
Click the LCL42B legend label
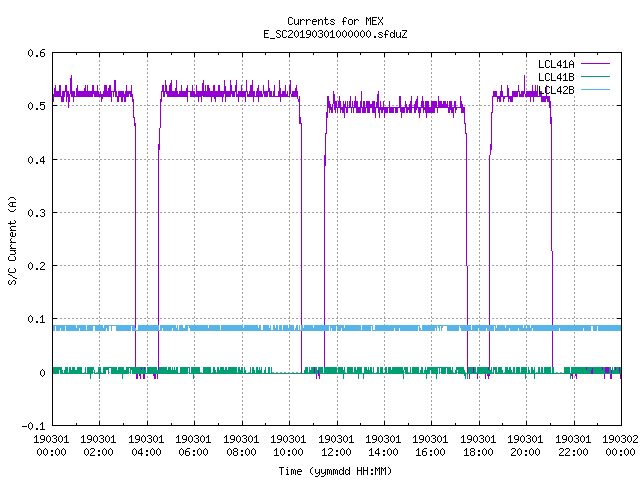[x=556, y=90]
